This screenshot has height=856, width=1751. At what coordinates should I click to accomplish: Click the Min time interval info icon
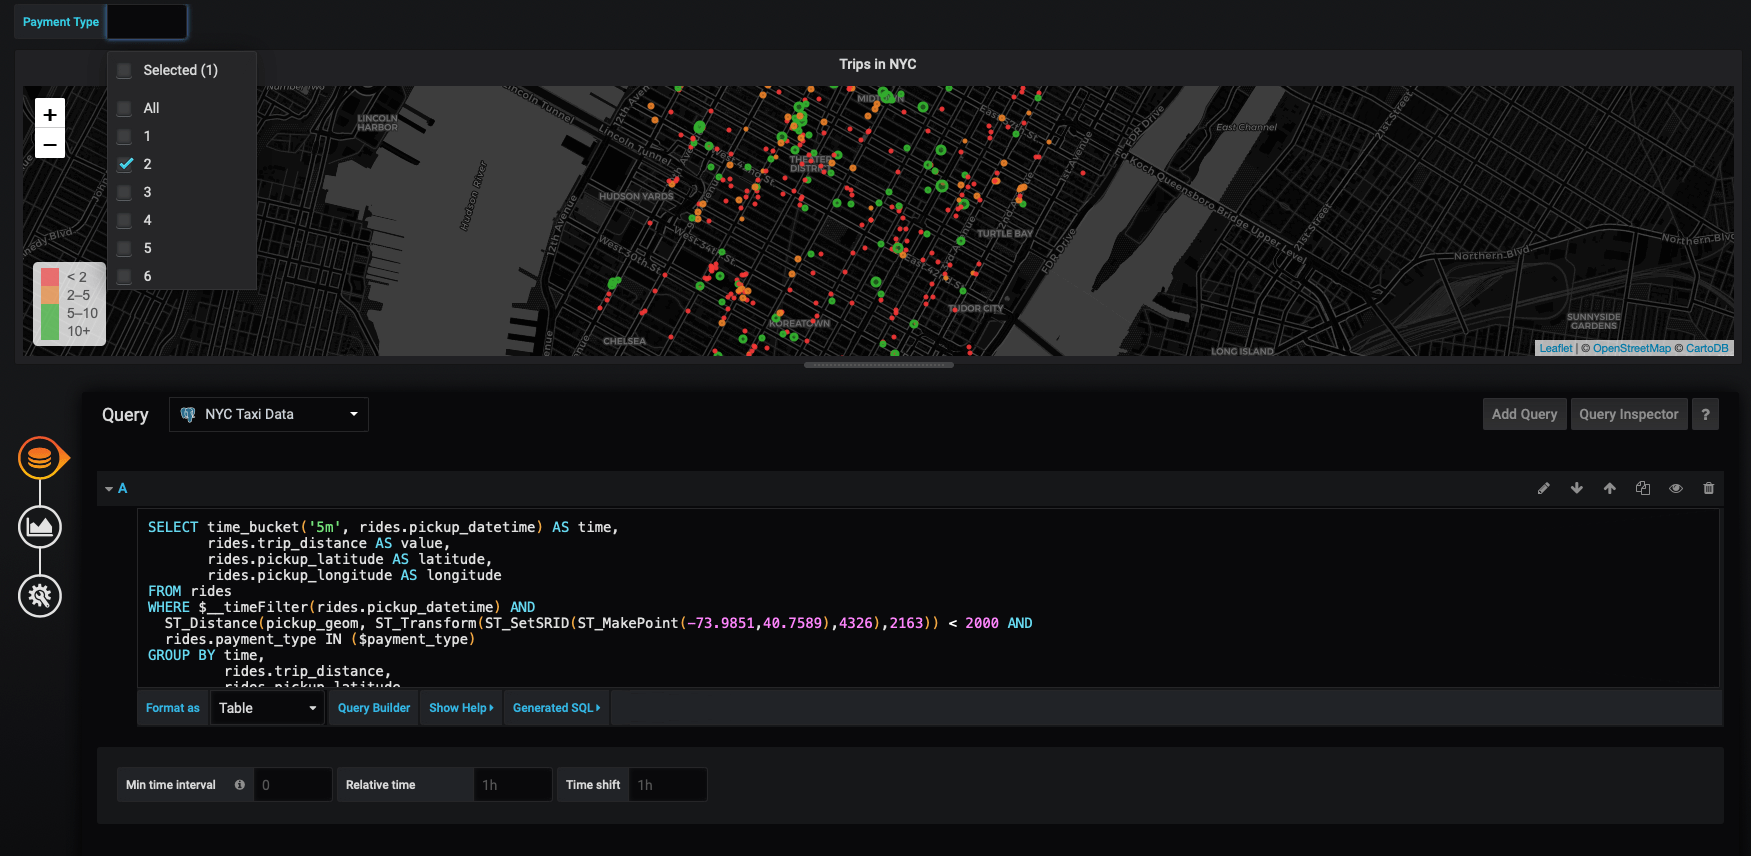click(x=240, y=785)
